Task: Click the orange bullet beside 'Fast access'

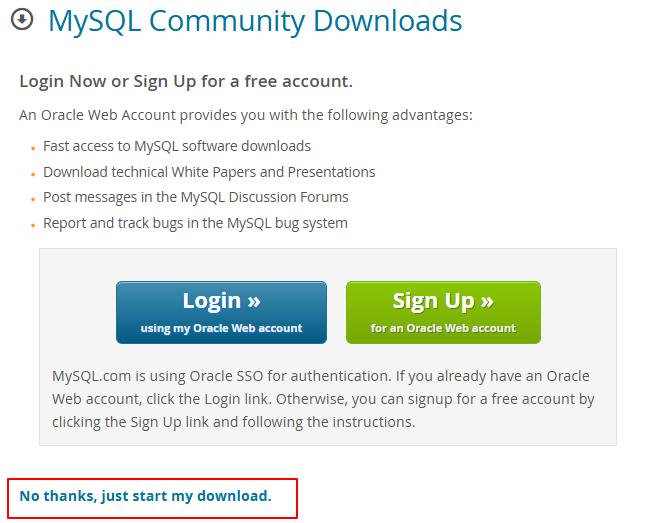Action: coord(34,148)
